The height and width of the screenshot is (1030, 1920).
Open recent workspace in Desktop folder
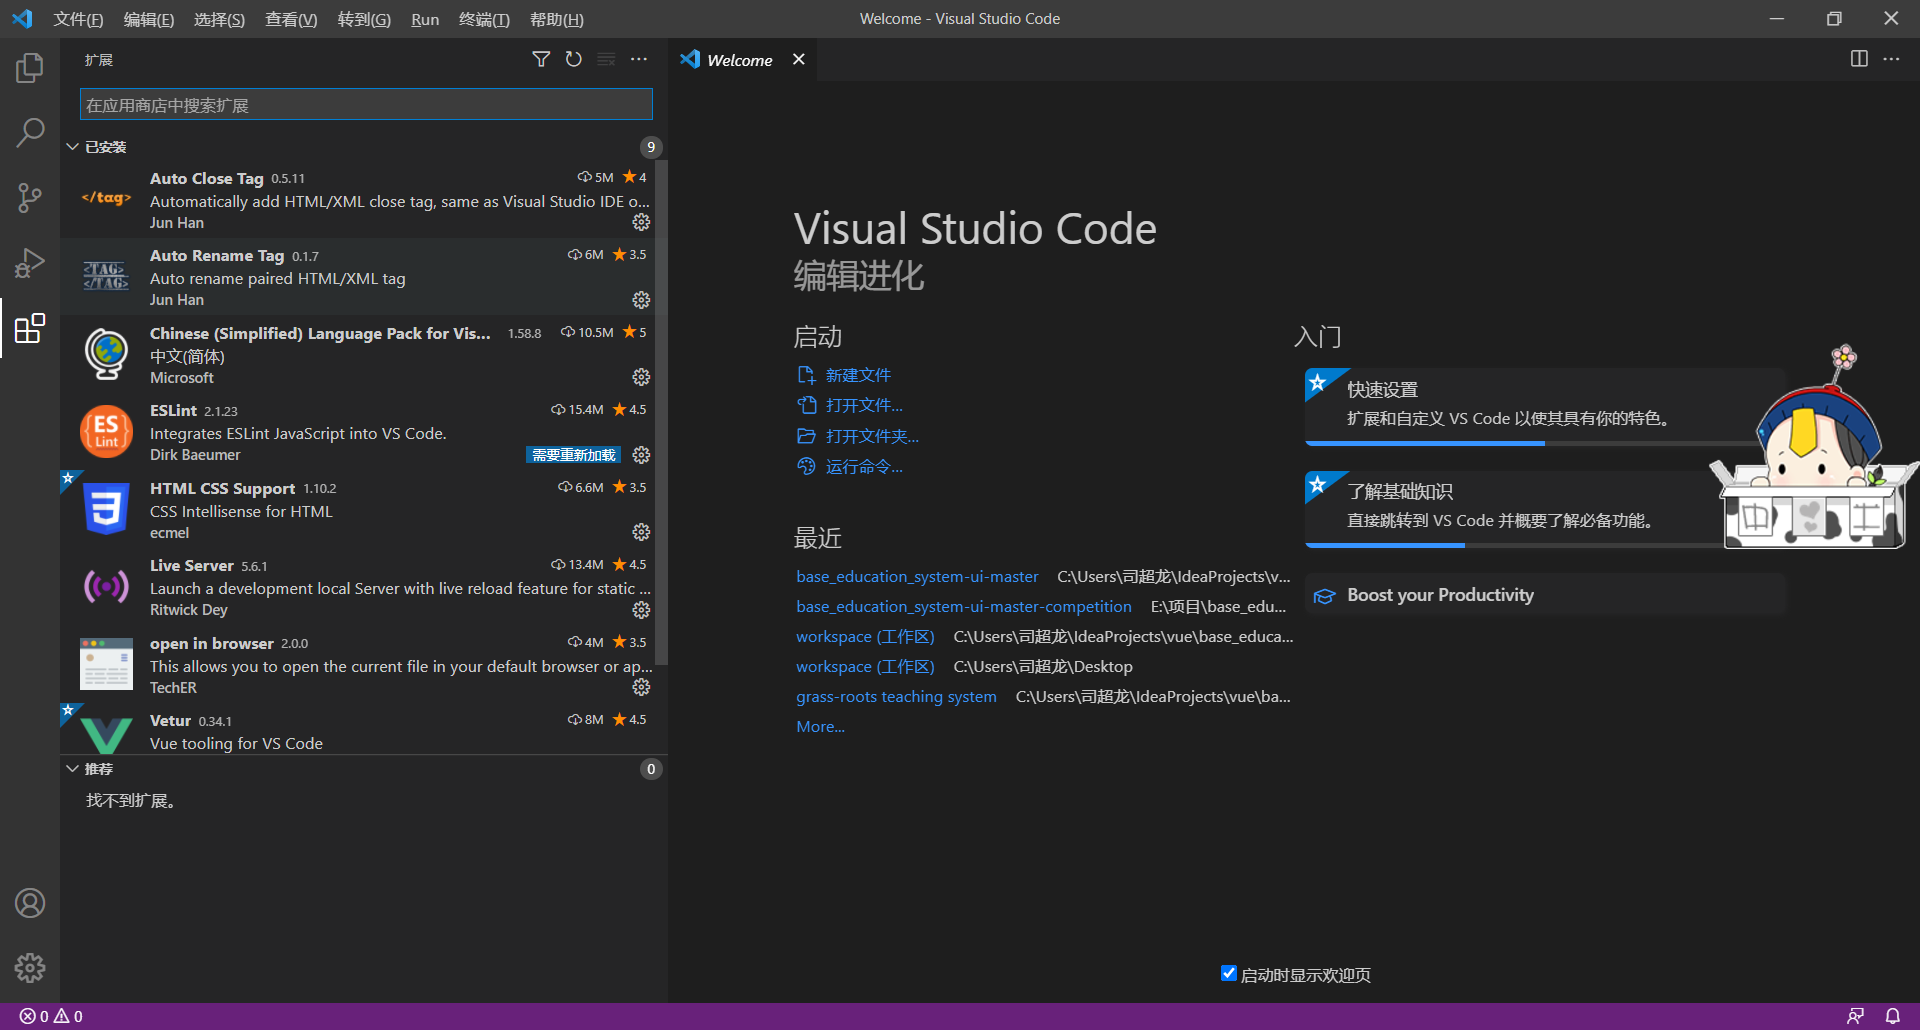(865, 666)
